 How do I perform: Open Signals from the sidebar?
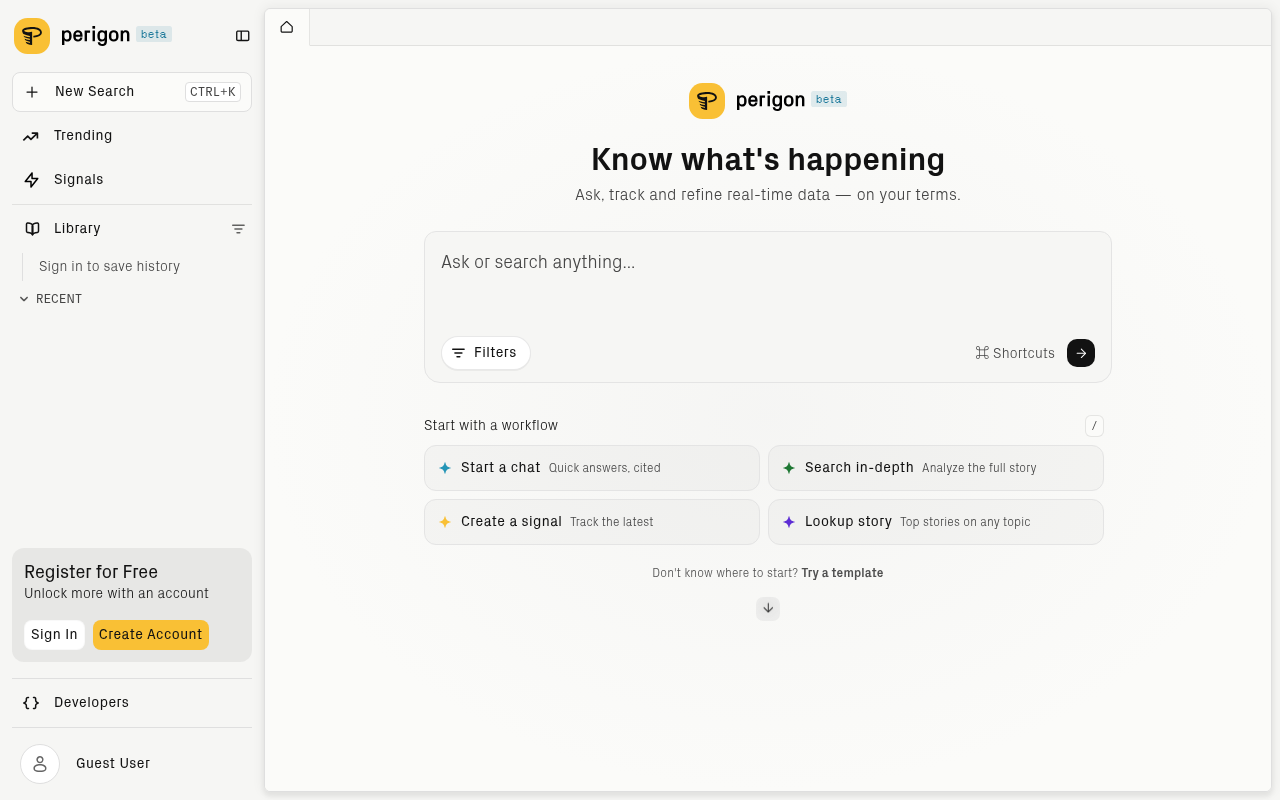77,179
